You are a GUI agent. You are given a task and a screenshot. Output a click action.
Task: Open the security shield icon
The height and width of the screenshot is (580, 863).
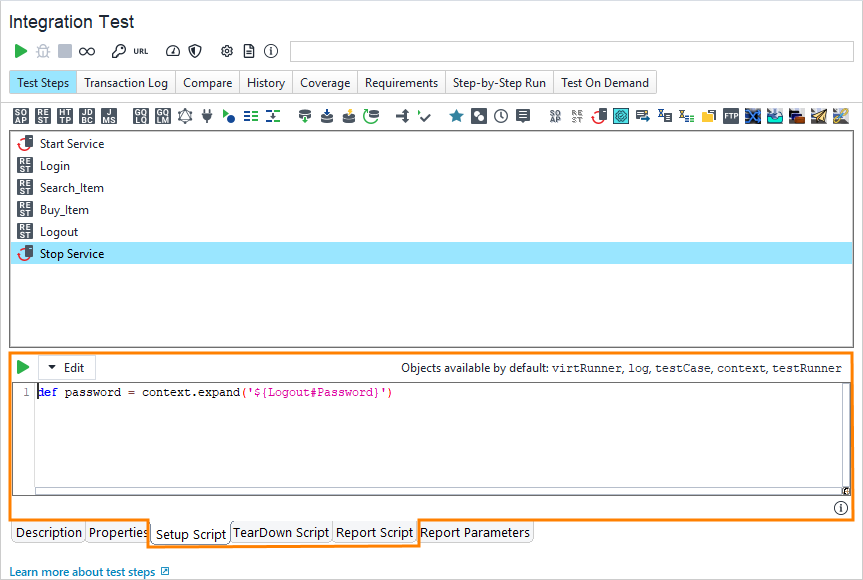click(x=195, y=51)
